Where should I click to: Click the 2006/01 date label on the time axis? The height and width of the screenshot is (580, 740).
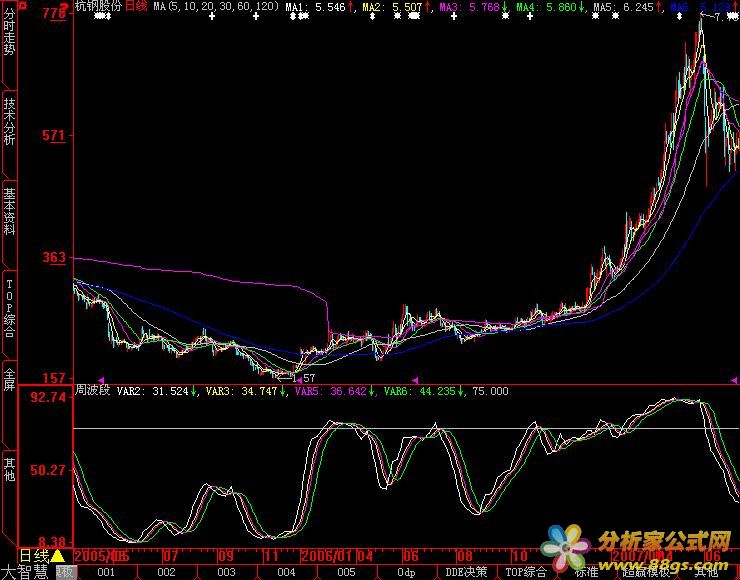(x=325, y=555)
